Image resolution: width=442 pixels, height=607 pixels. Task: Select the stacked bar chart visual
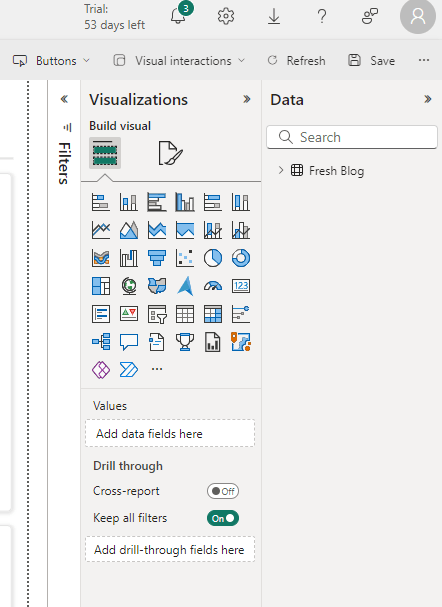[x=101, y=202]
